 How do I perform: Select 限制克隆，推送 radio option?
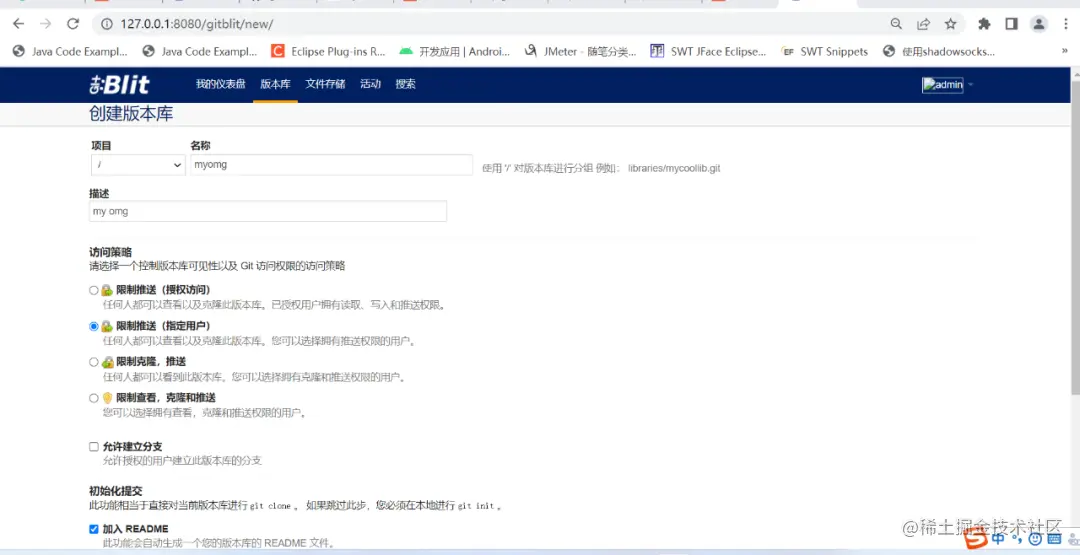[x=94, y=362]
